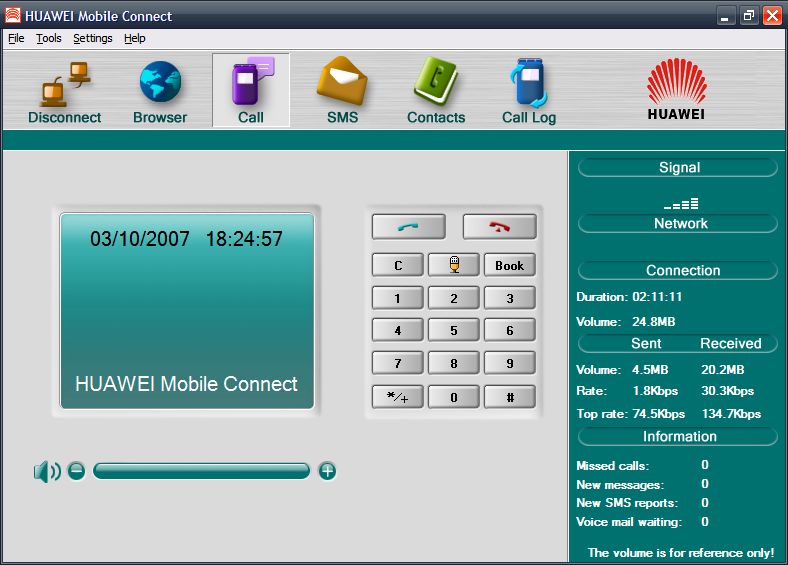Image resolution: width=788 pixels, height=565 pixels.
Task: Click the Sent Received header bar
Action: tap(678, 343)
